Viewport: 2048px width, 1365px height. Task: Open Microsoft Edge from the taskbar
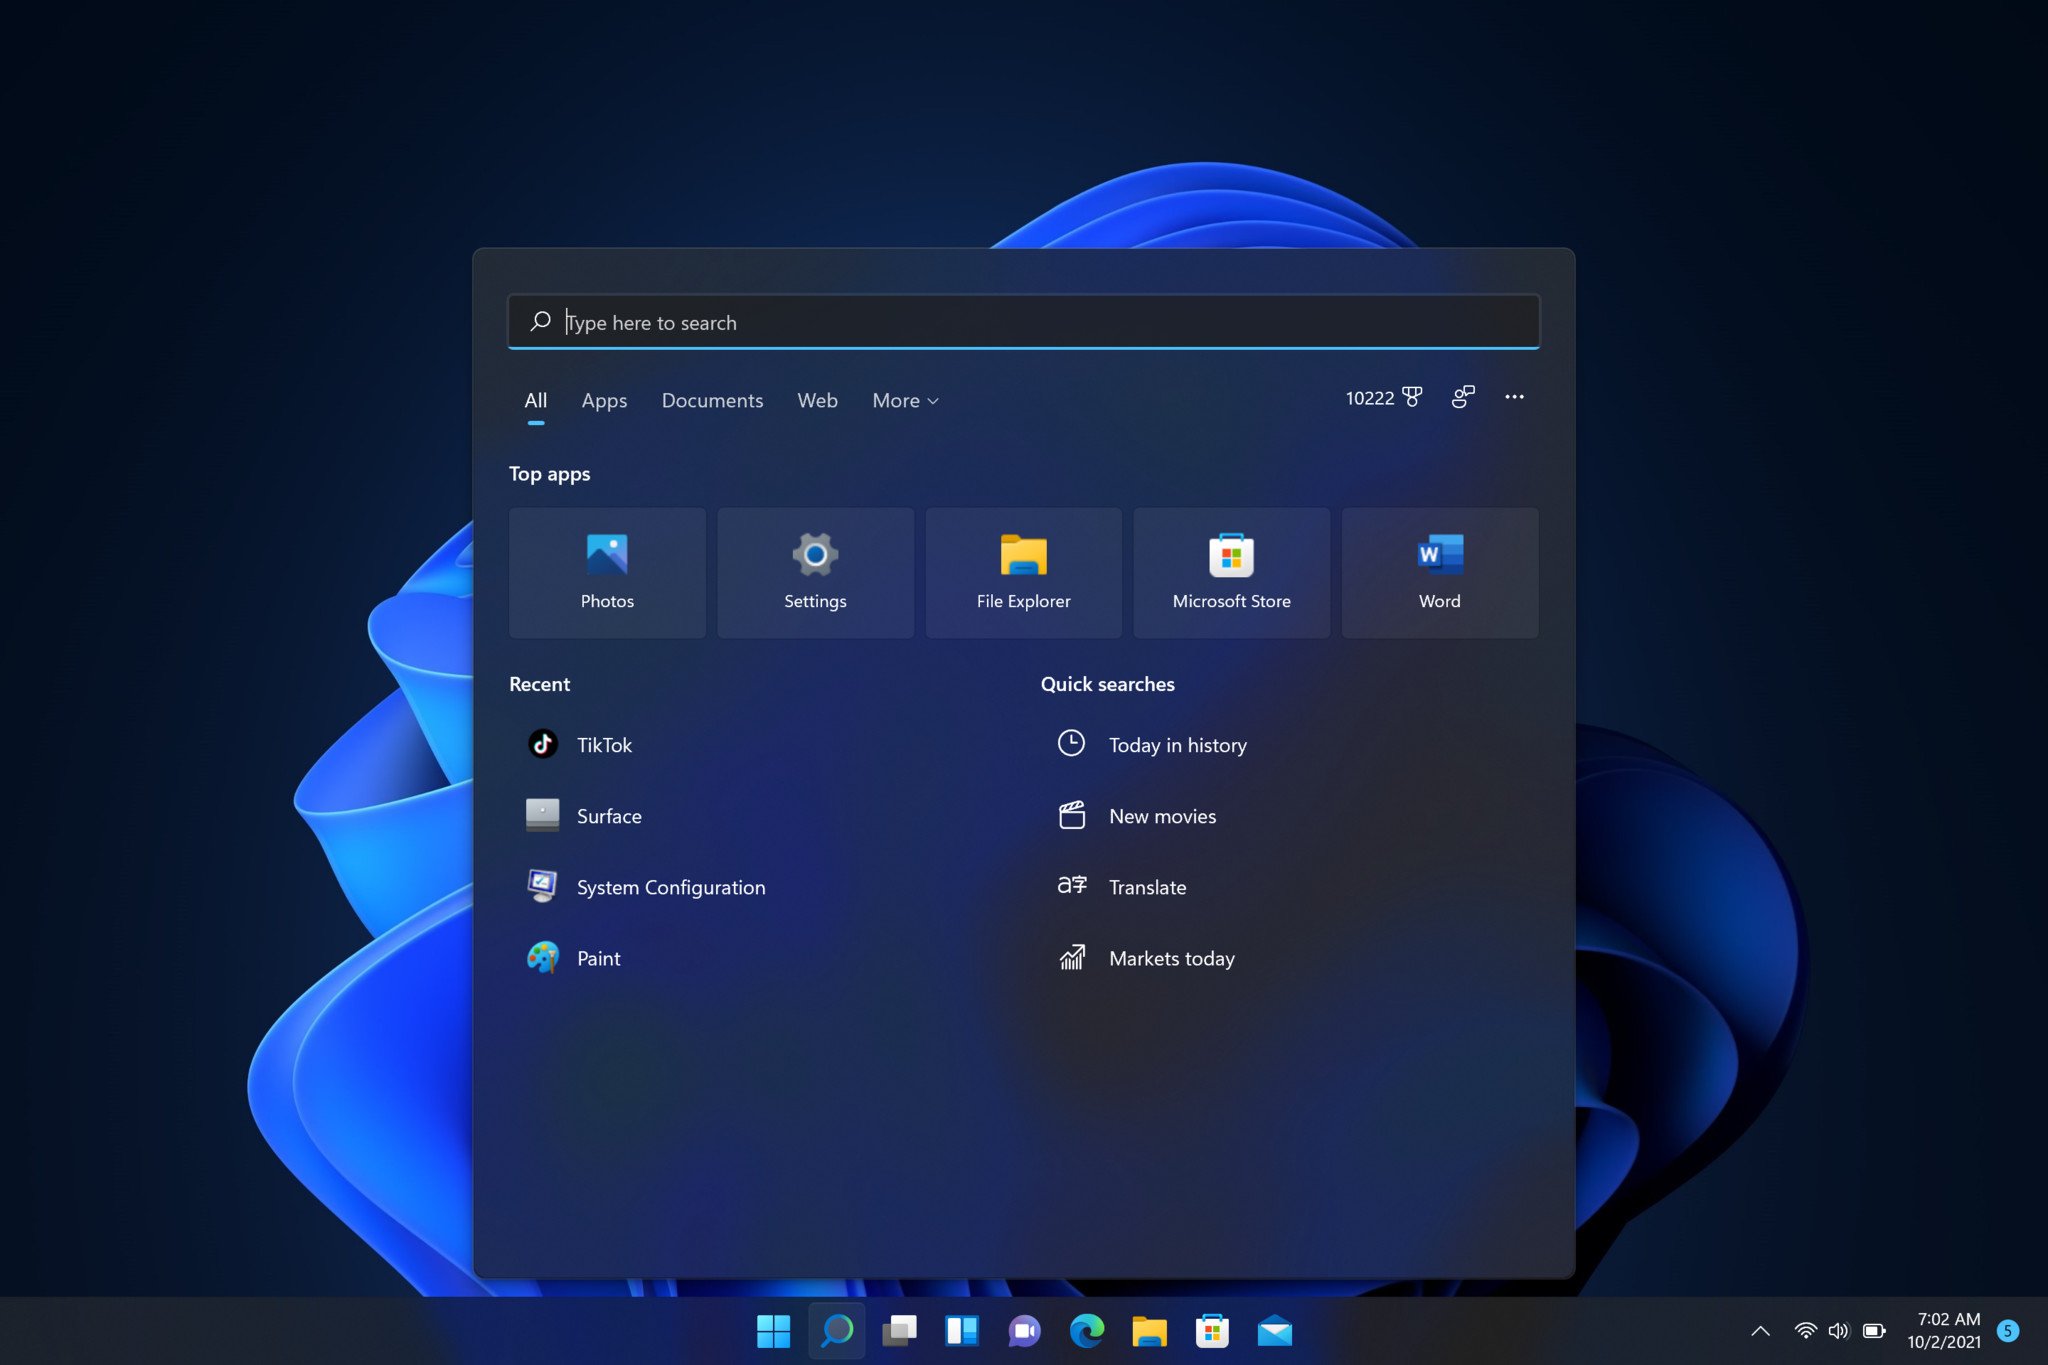coord(1086,1331)
